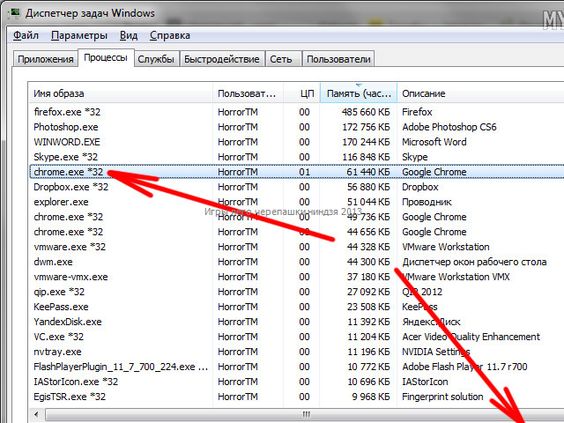This screenshot has height=423, width=564.
Task: Select the WINWORD.EXE process
Action: (x=296, y=142)
